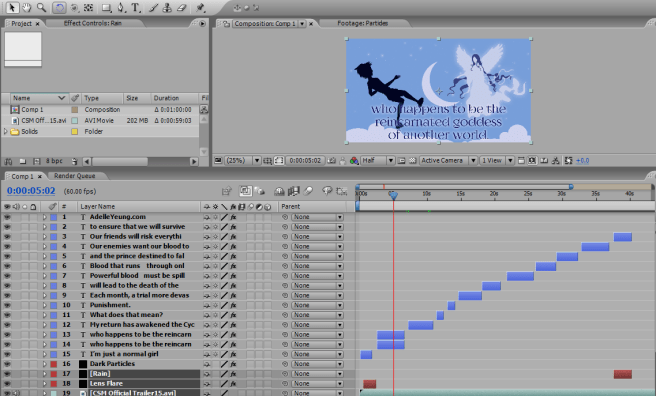Select the Rectangular Mask tool

click(106, 8)
